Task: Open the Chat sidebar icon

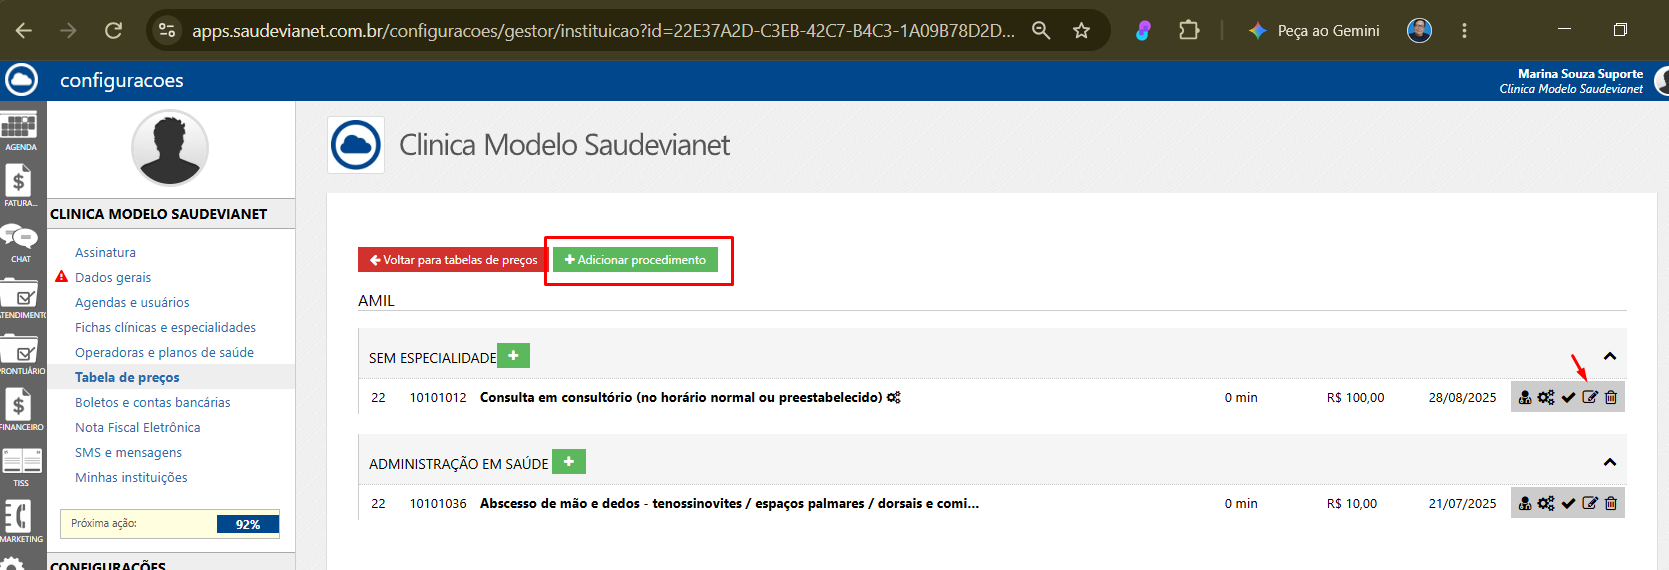Action: [19, 243]
